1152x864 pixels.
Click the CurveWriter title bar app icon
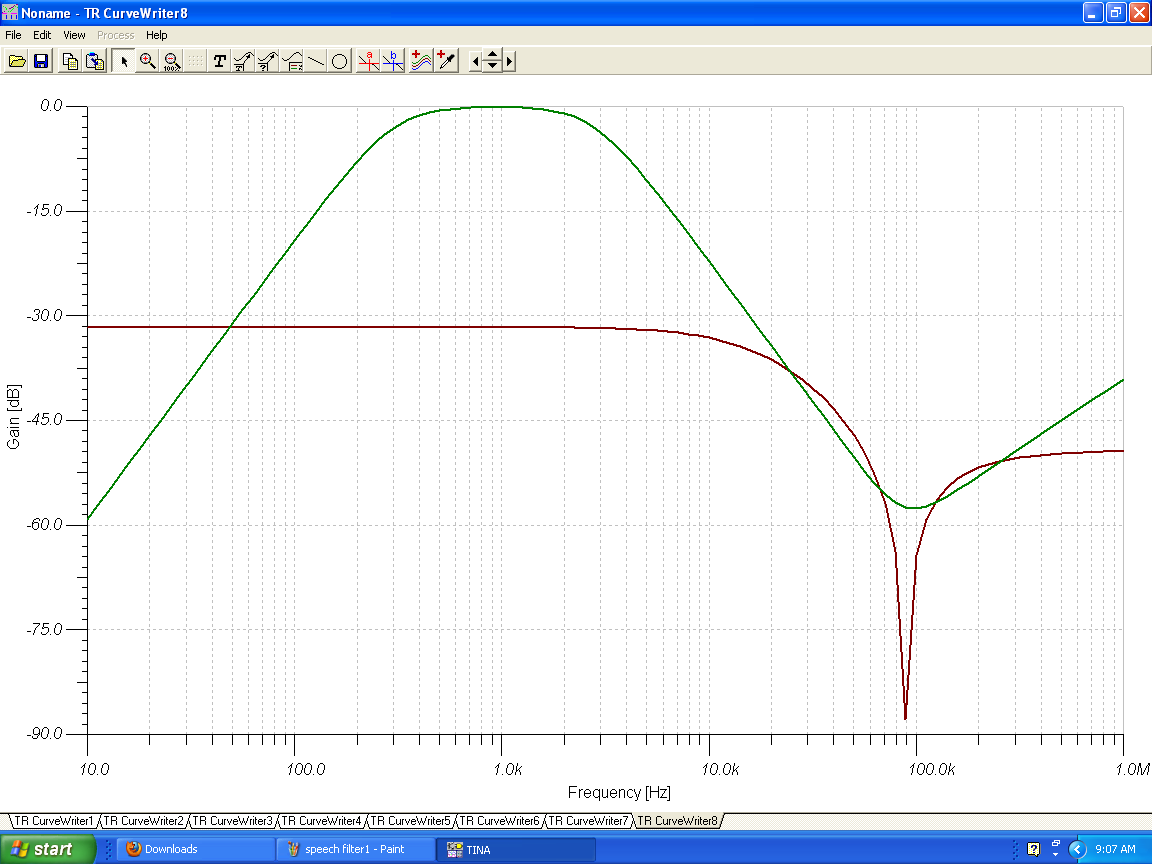point(10,12)
